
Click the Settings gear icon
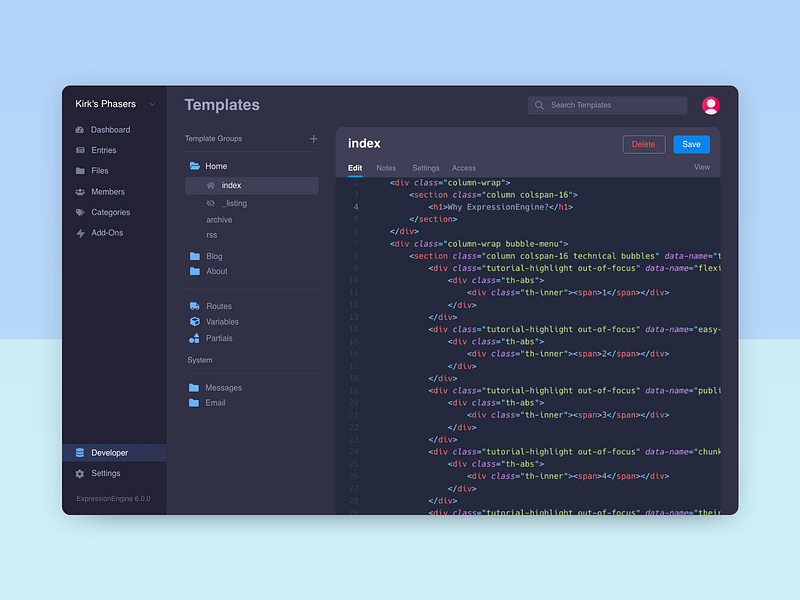click(81, 473)
